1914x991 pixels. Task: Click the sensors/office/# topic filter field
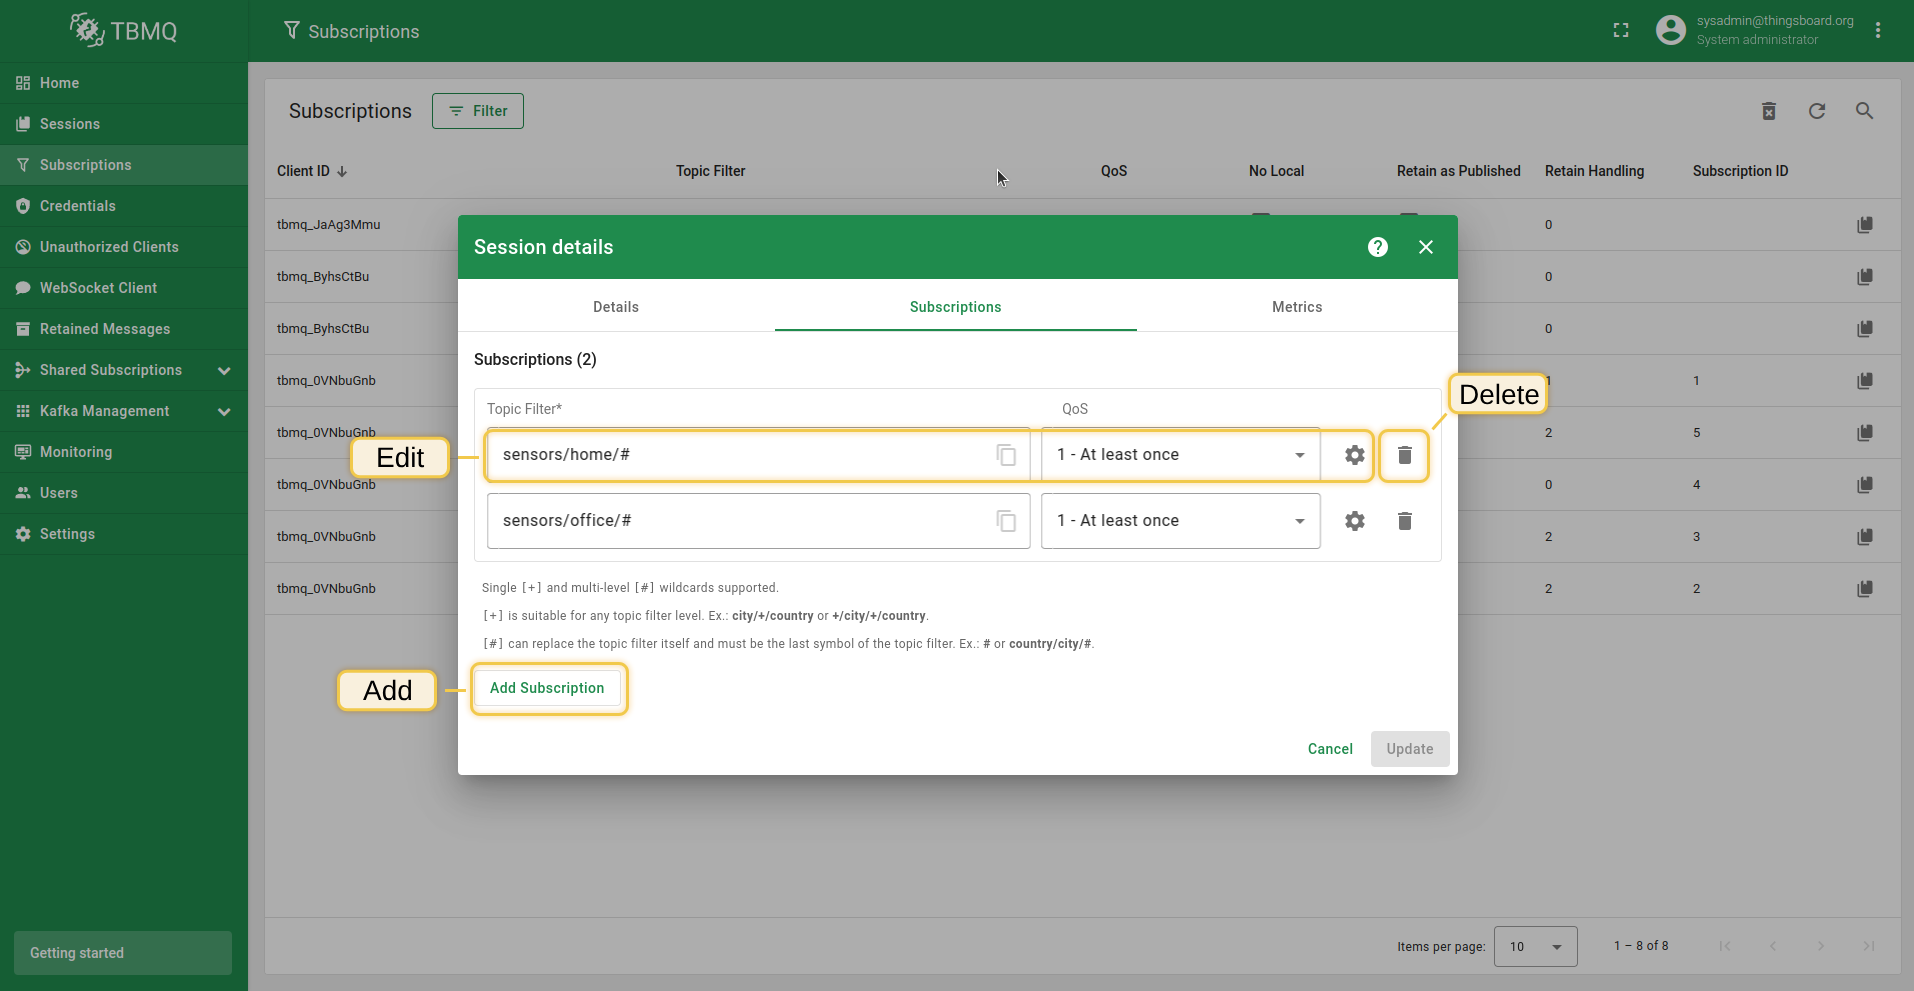(x=740, y=521)
